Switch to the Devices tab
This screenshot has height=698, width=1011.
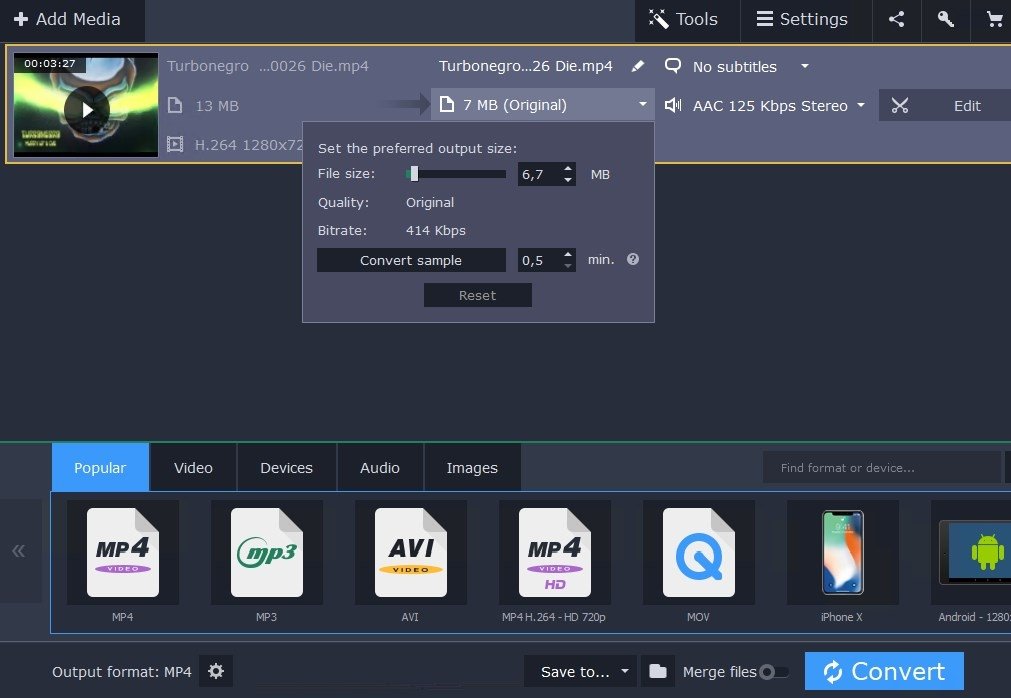286,467
